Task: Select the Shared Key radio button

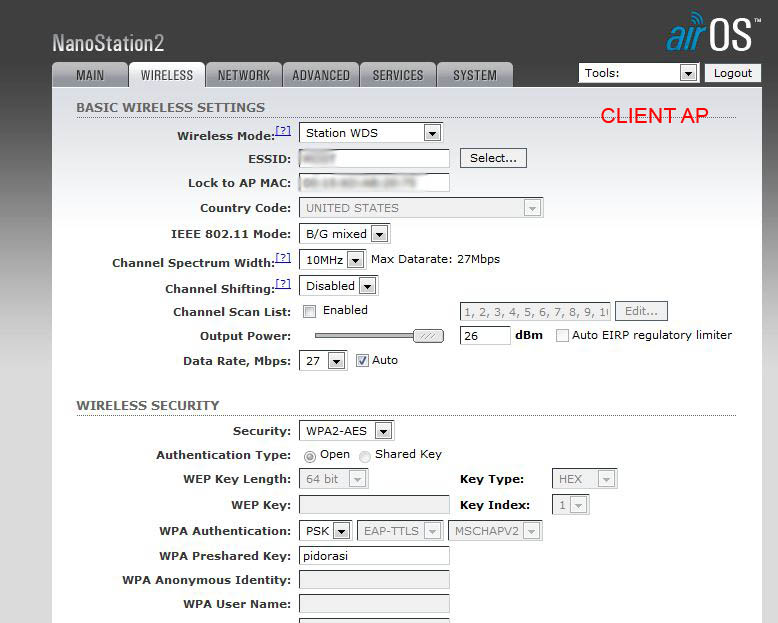Action: pyautogui.click(x=365, y=456)
